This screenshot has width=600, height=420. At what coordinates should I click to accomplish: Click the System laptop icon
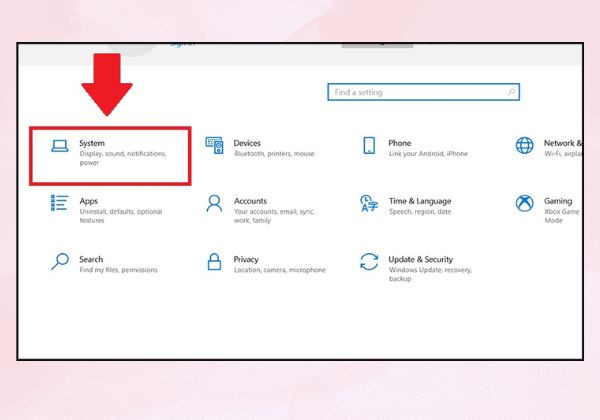[60, 146]
